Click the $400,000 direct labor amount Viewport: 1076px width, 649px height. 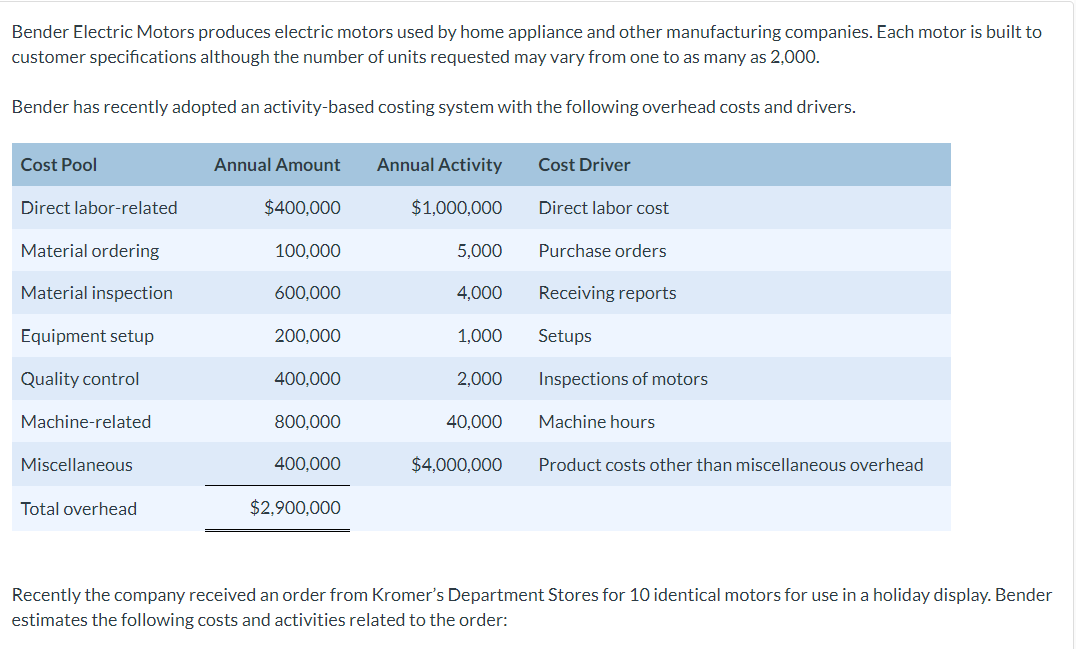(302, 208)
